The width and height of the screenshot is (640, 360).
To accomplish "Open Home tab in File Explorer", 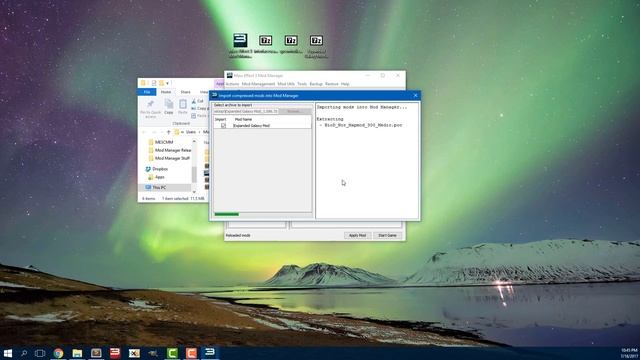I will tap(166, 92).
